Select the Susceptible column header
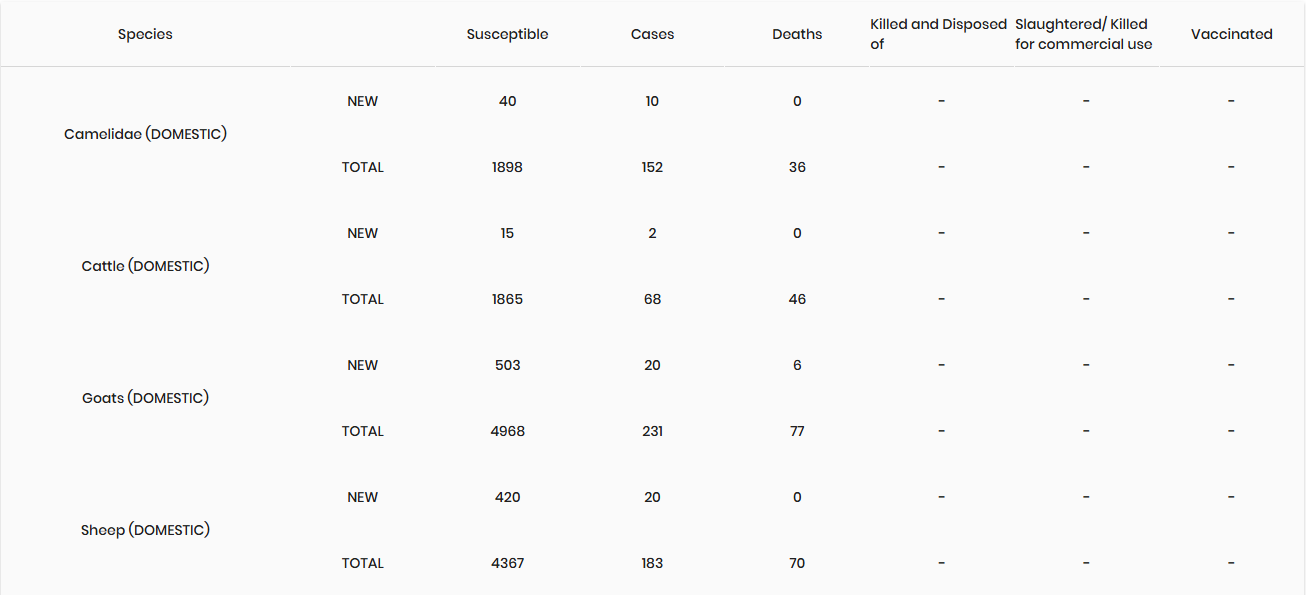 pyautogui.click(x=507, y=34)
